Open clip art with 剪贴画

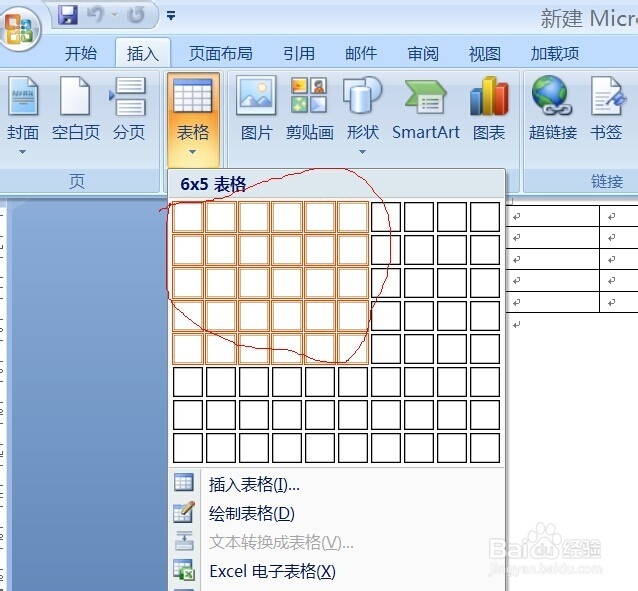[x=309, y=109]
